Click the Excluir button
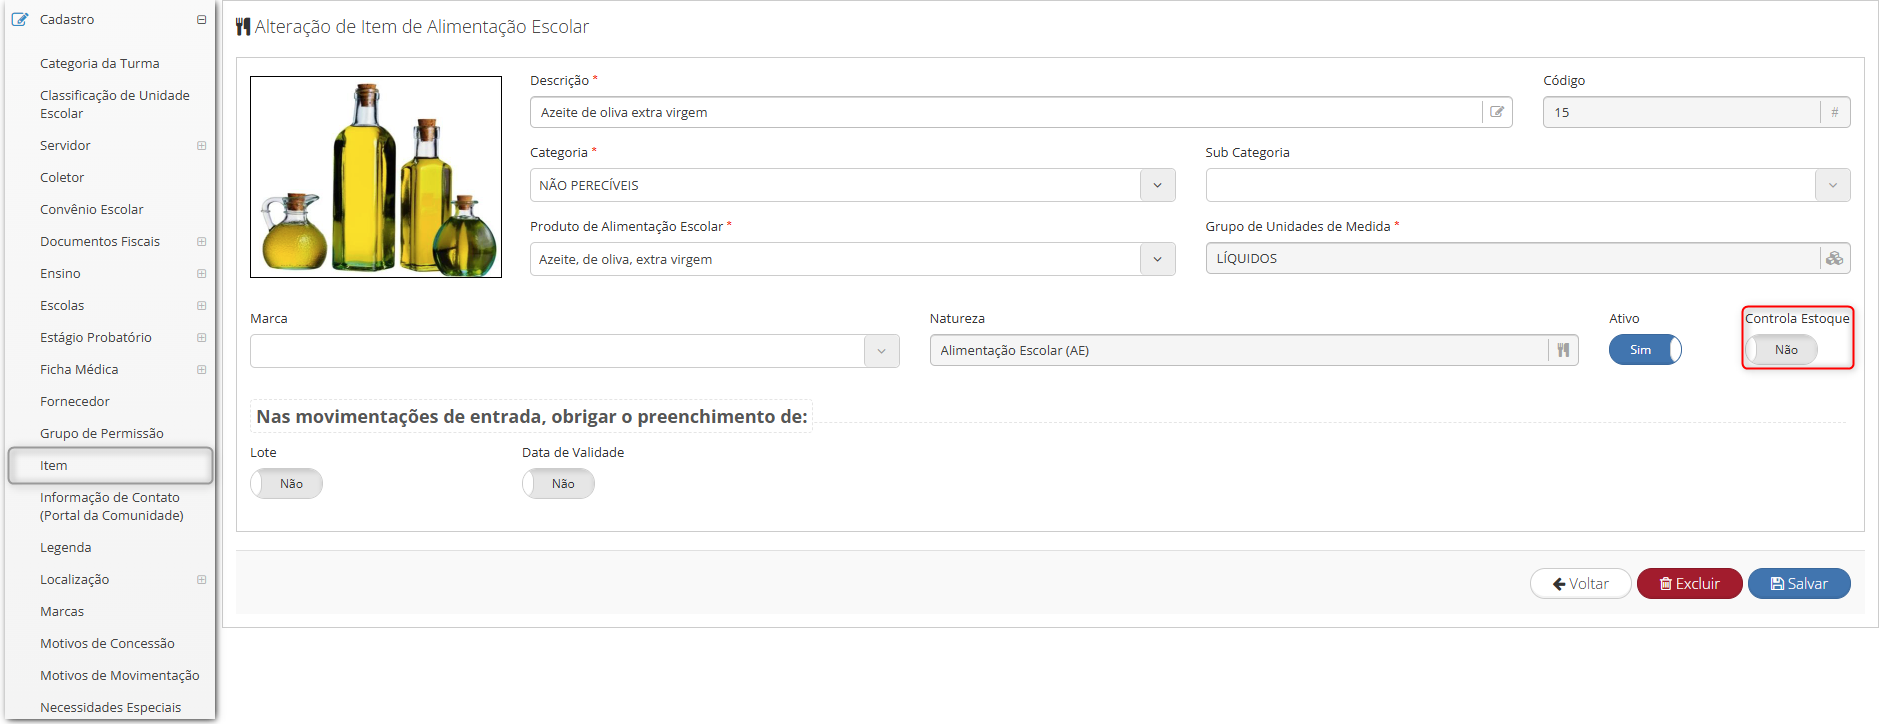The image size is (1879, 724). point(1689,584)
